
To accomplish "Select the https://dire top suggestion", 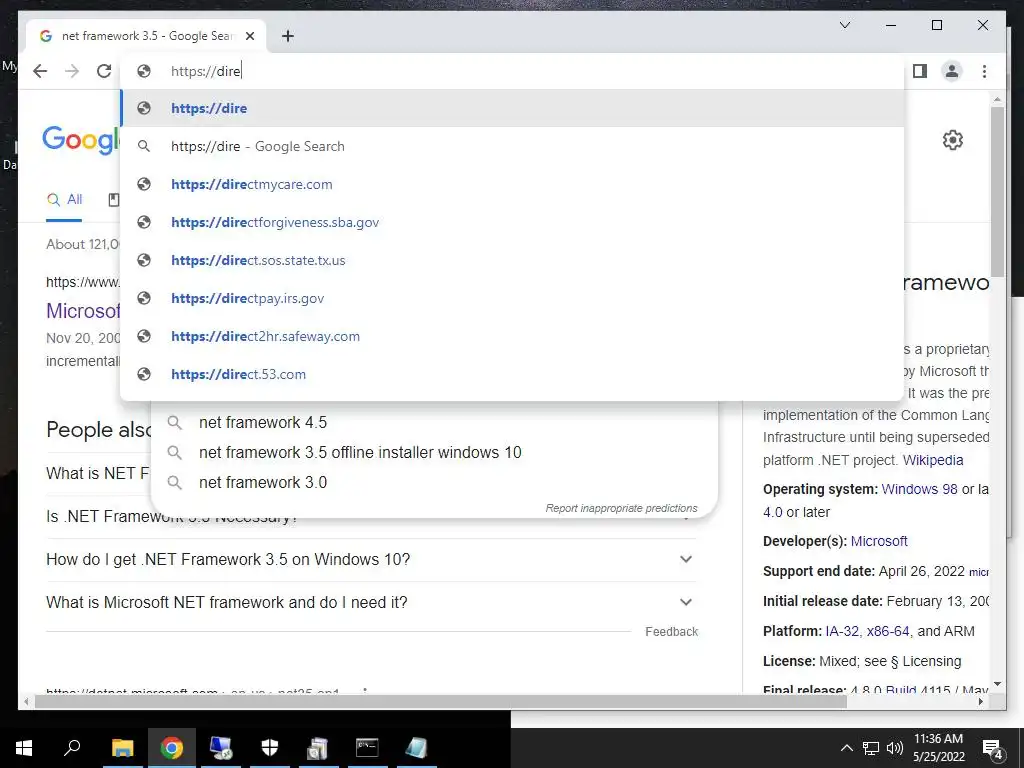I will point(513,108).
